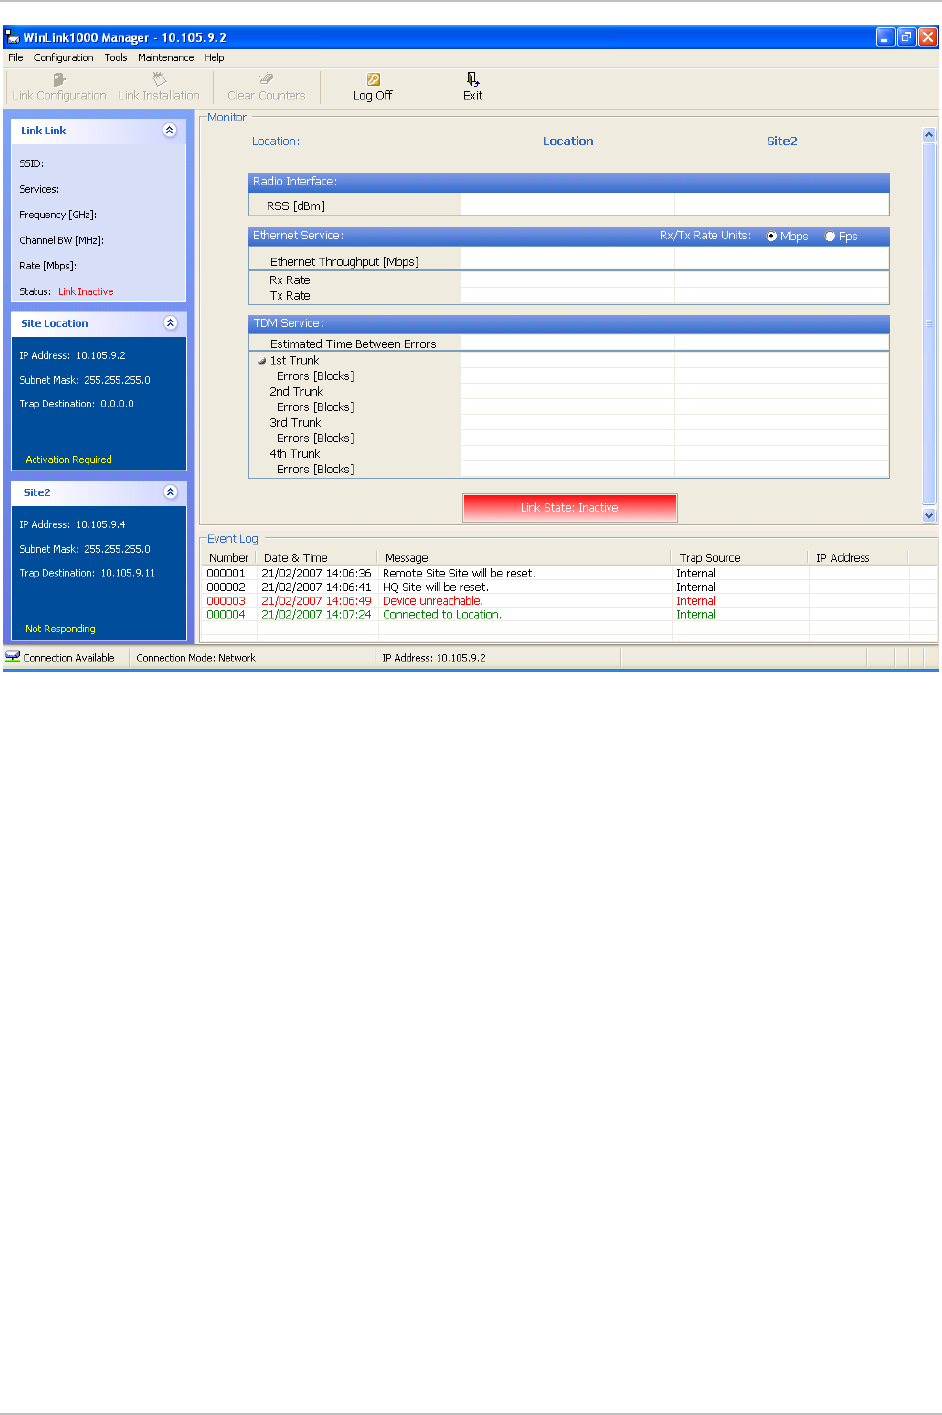Click the Estimated Time Between Errors label

tap(353, 344)
